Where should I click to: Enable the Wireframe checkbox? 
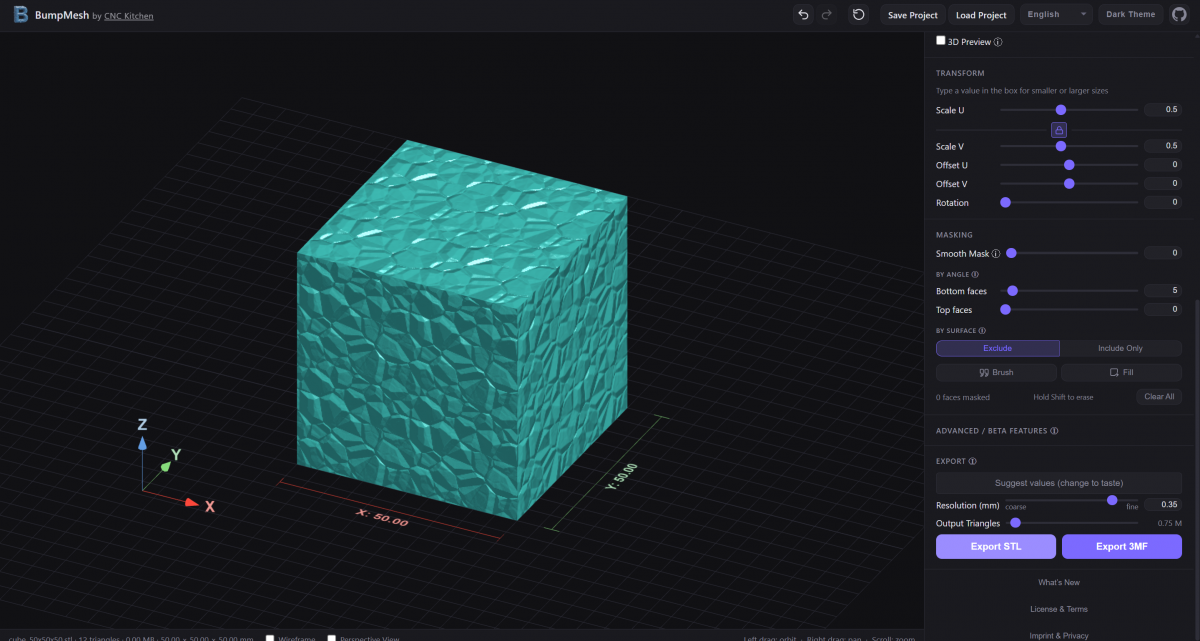(270, 638)
